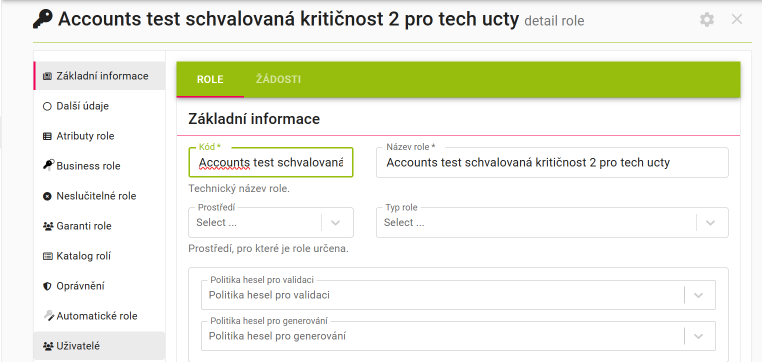762x362 pixels.
Task: Open Garanti role people icon
Action: click(48, 226)
